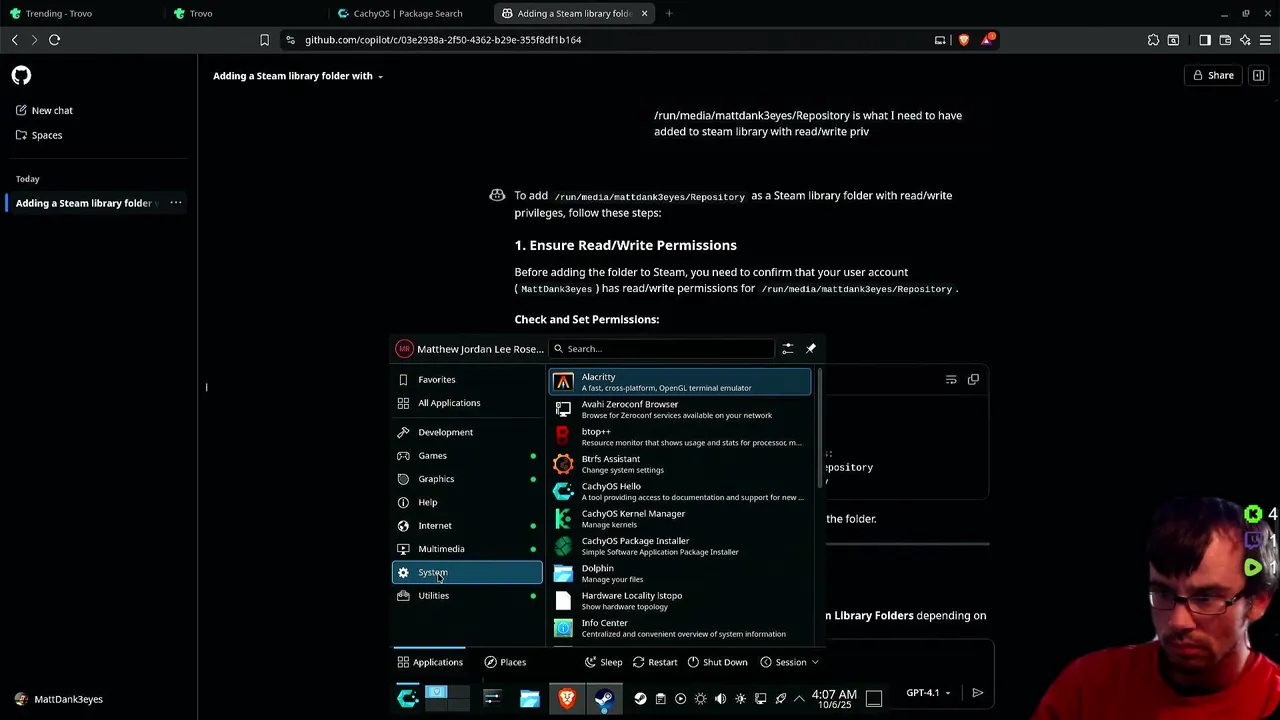
Task: Open launcher configure settings icon
Action: (x=788, y=349)
